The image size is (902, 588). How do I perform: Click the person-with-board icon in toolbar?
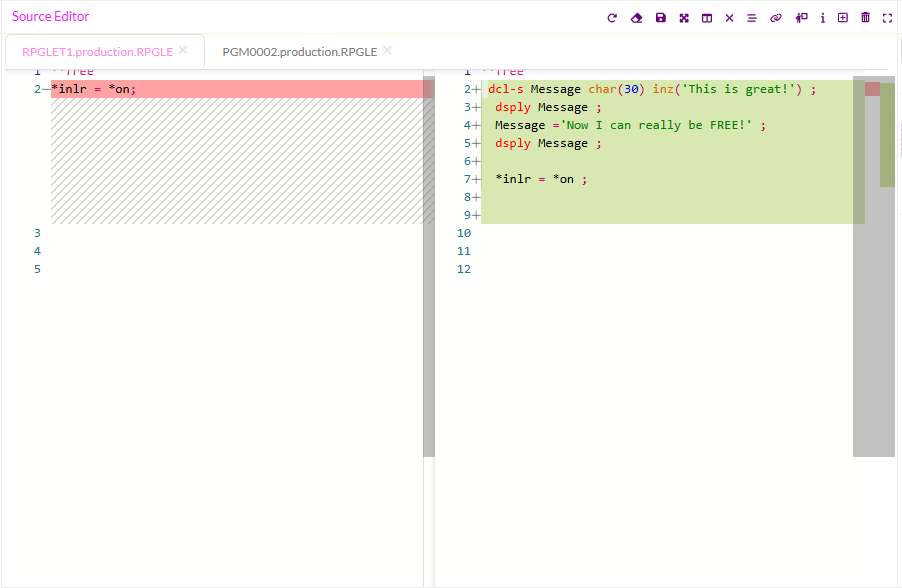[x=801, y=18]
